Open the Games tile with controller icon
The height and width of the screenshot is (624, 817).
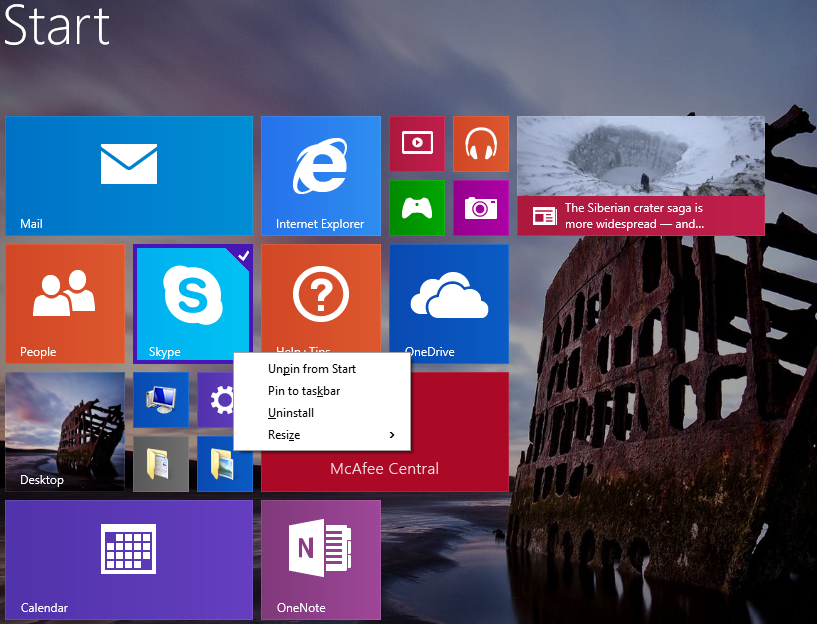click(x=417, y=208)
